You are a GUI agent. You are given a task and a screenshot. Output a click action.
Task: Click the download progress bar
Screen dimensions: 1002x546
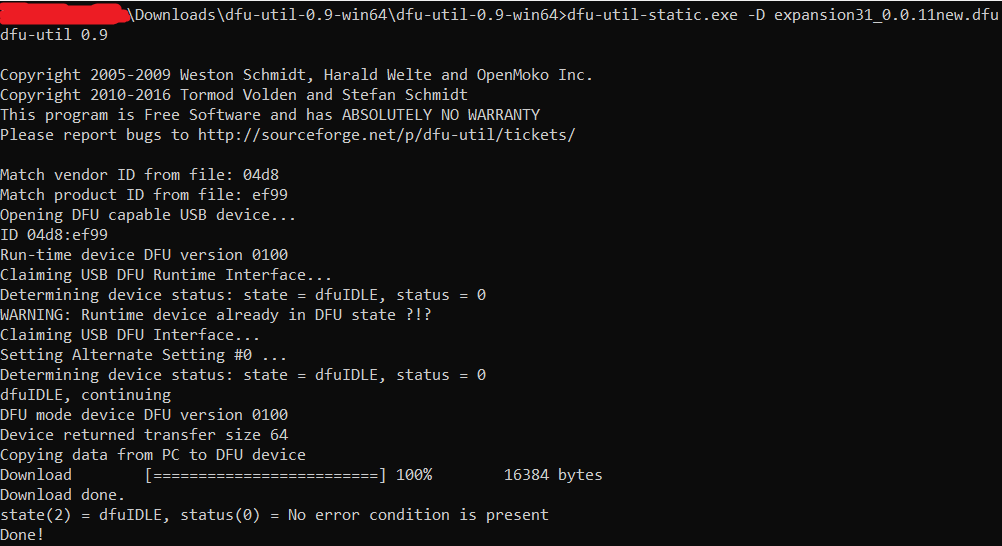point(265,475)
